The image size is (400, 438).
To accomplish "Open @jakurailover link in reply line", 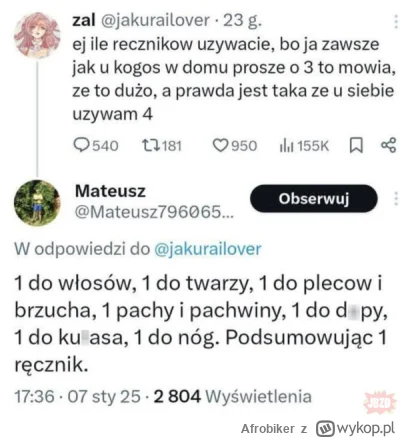I will pos(208,249).
